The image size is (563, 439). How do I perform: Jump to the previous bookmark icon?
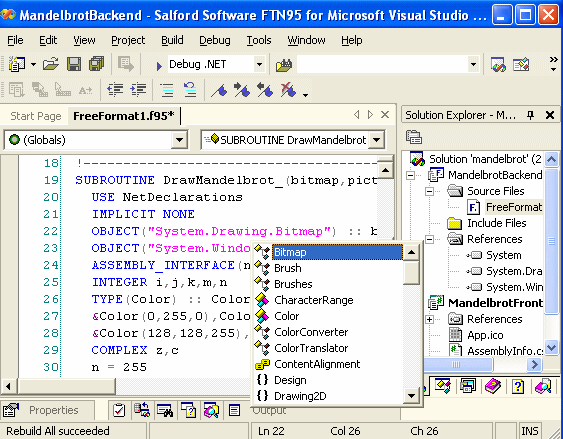(x=265, y=90)
